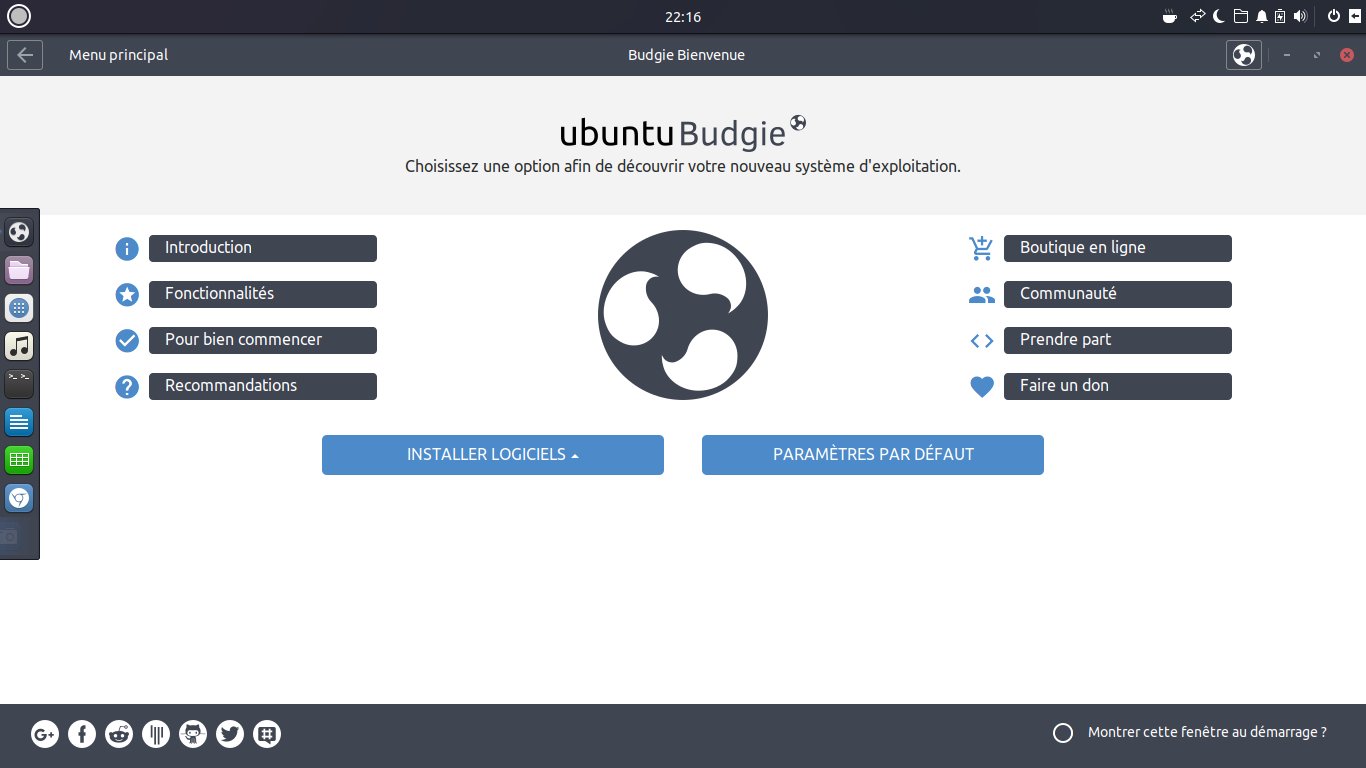This screenshot has height=768, width=1366.
Task: Click the question mark icon beside Recommandations
Action: tap(127, 387)
